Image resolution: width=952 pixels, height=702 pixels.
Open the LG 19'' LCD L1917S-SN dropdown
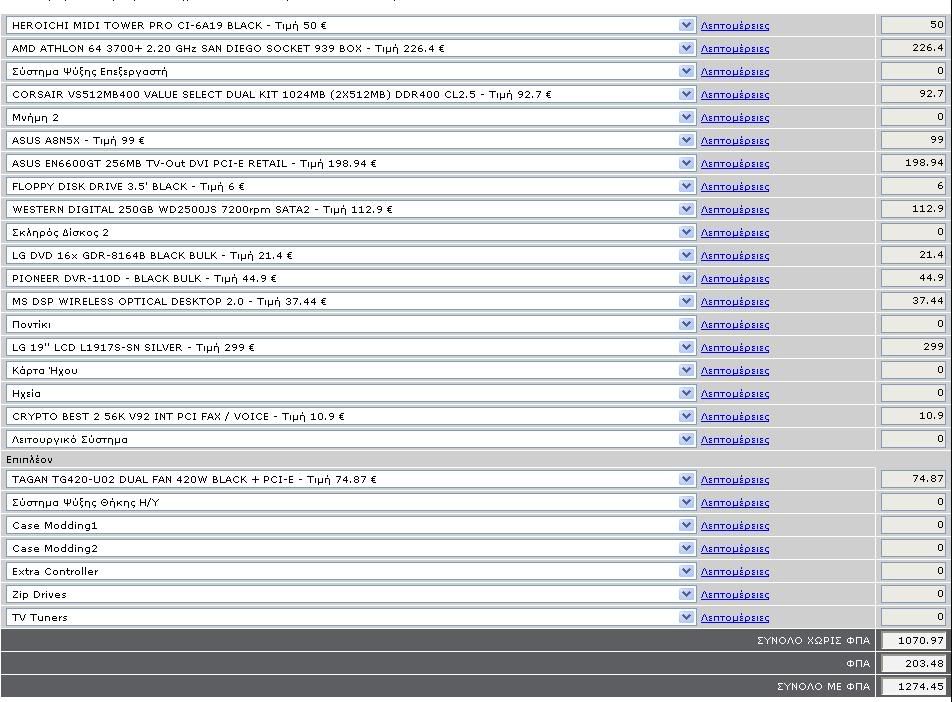point(350,347)
